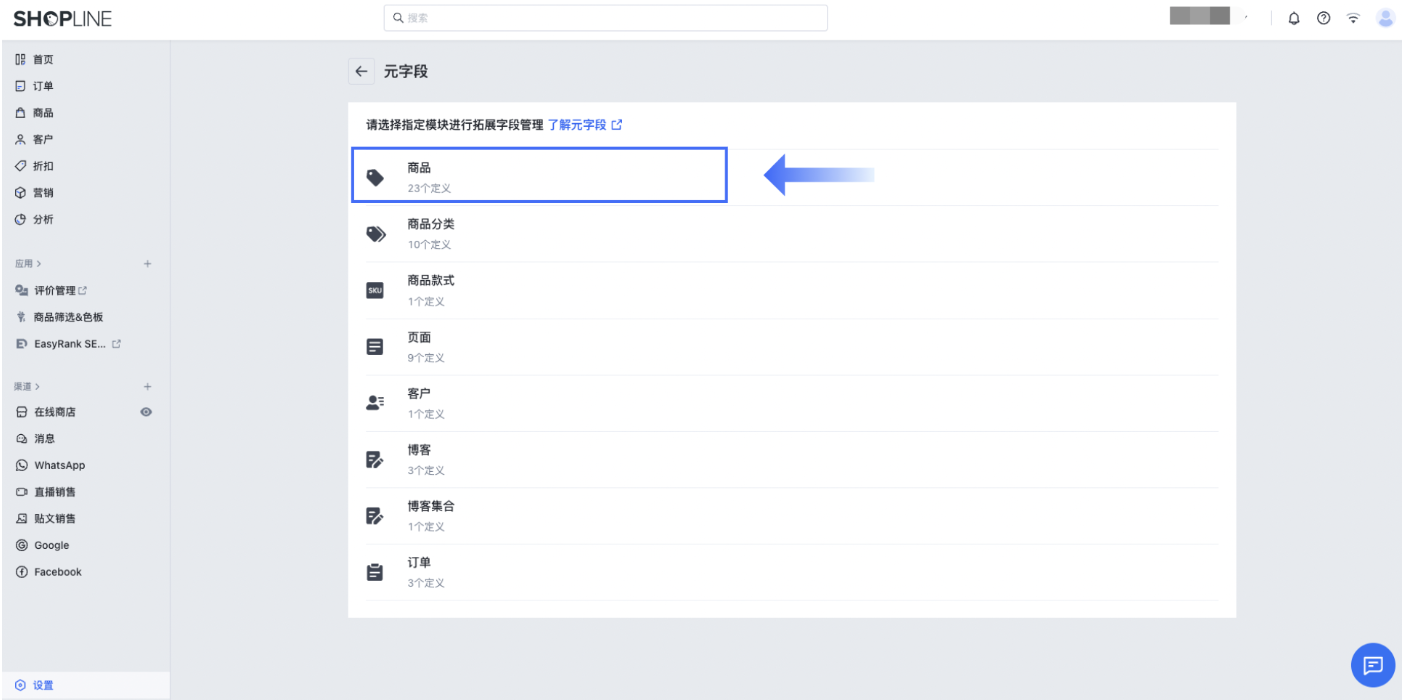Click the SHOPLINE logo

click(x=63, y=19)
